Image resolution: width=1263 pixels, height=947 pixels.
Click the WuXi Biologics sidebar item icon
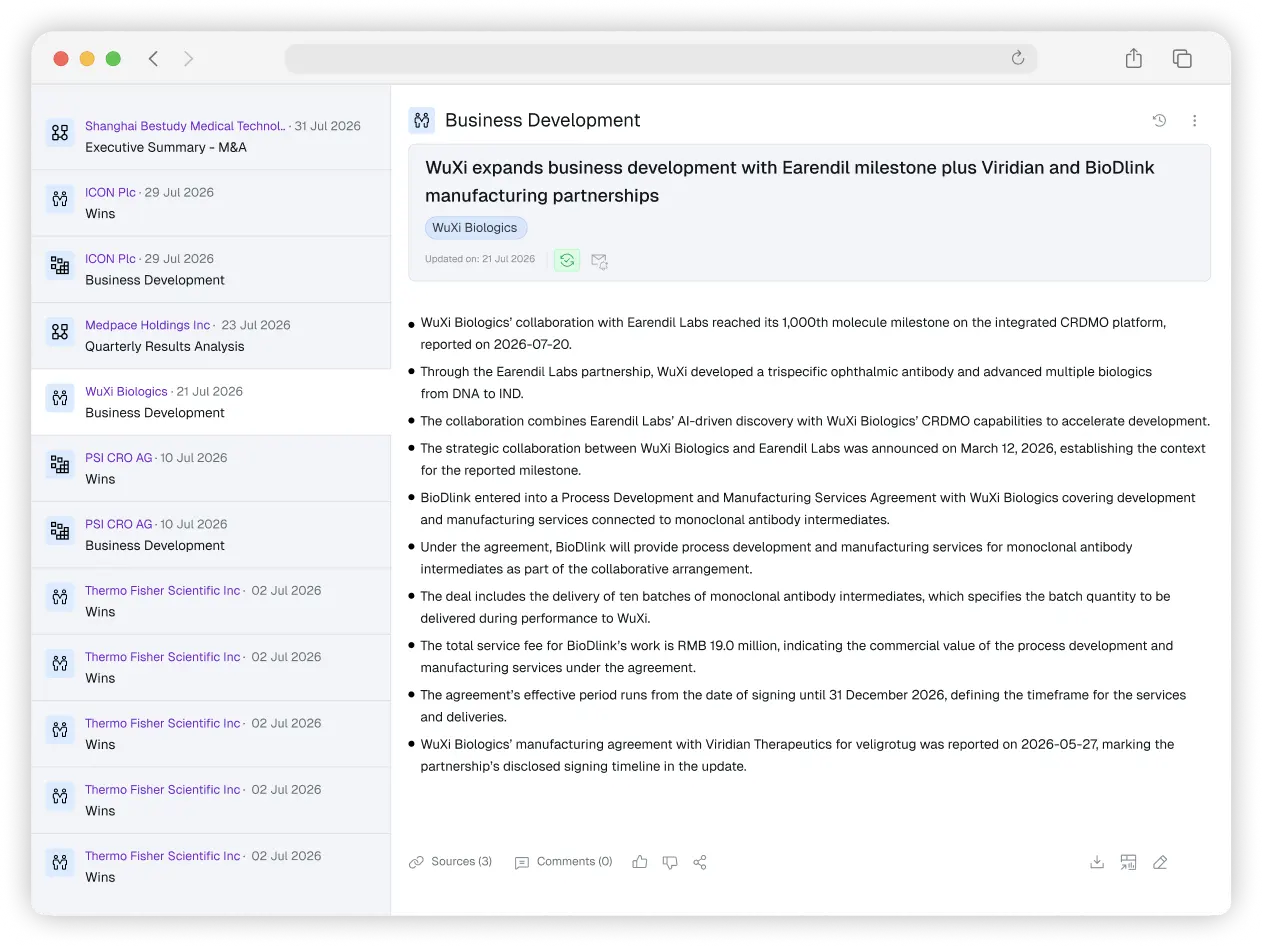coord(60,398)
